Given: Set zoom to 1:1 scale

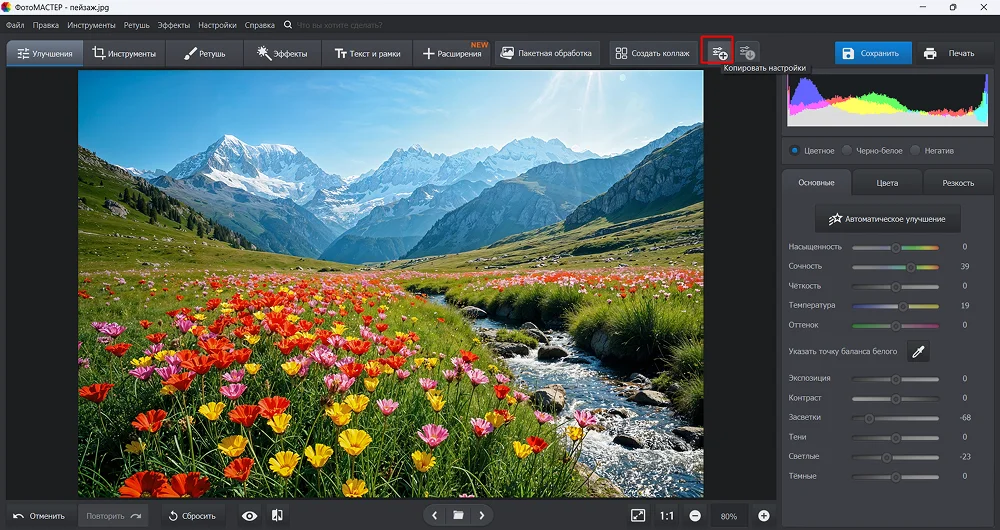Looking at the screenshot, I should pos(666,516).
